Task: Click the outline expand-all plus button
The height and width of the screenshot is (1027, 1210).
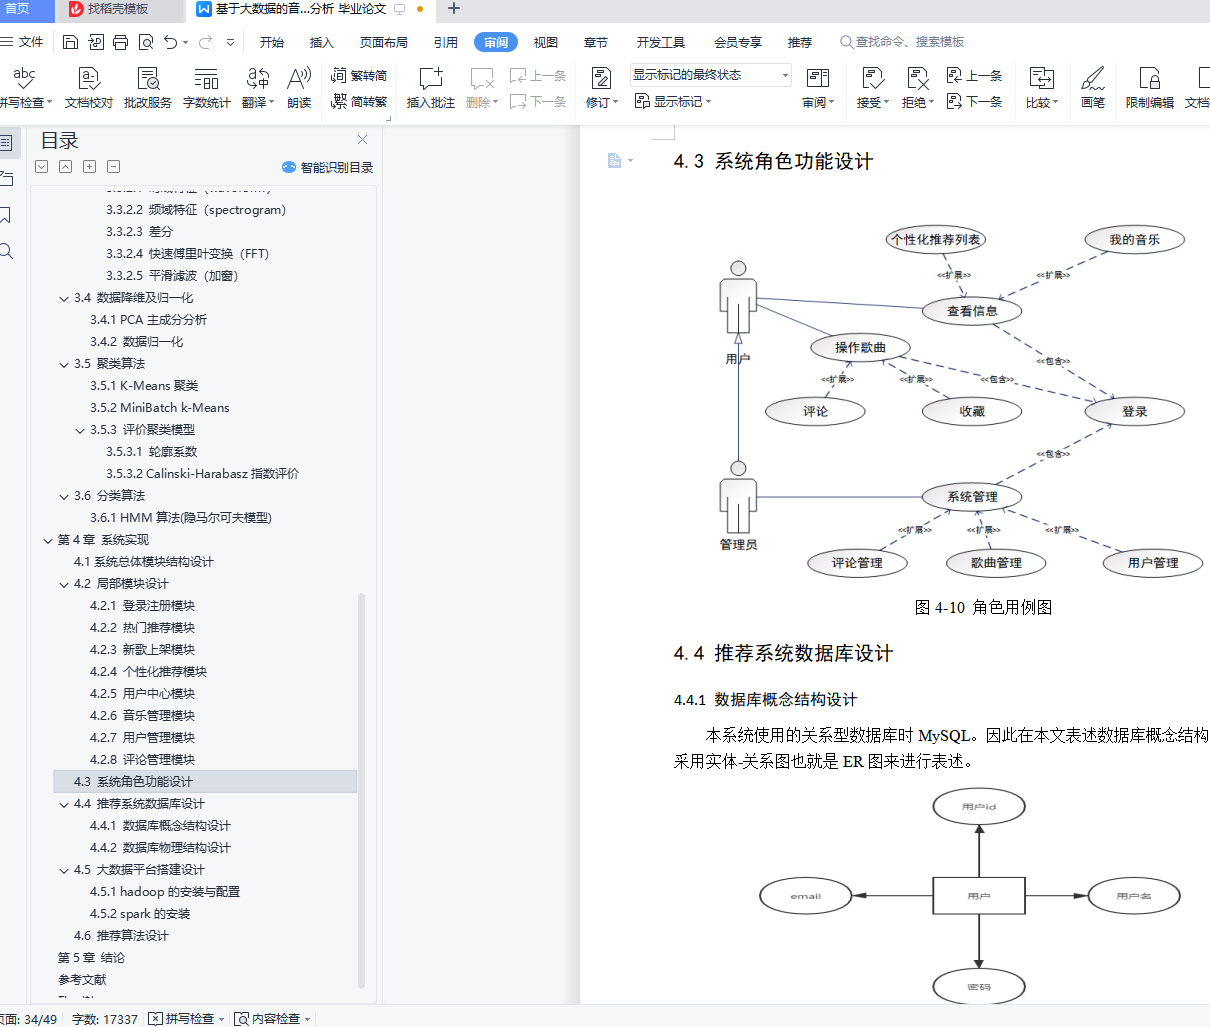Action: pyautogui.click(x=89, y=167)
